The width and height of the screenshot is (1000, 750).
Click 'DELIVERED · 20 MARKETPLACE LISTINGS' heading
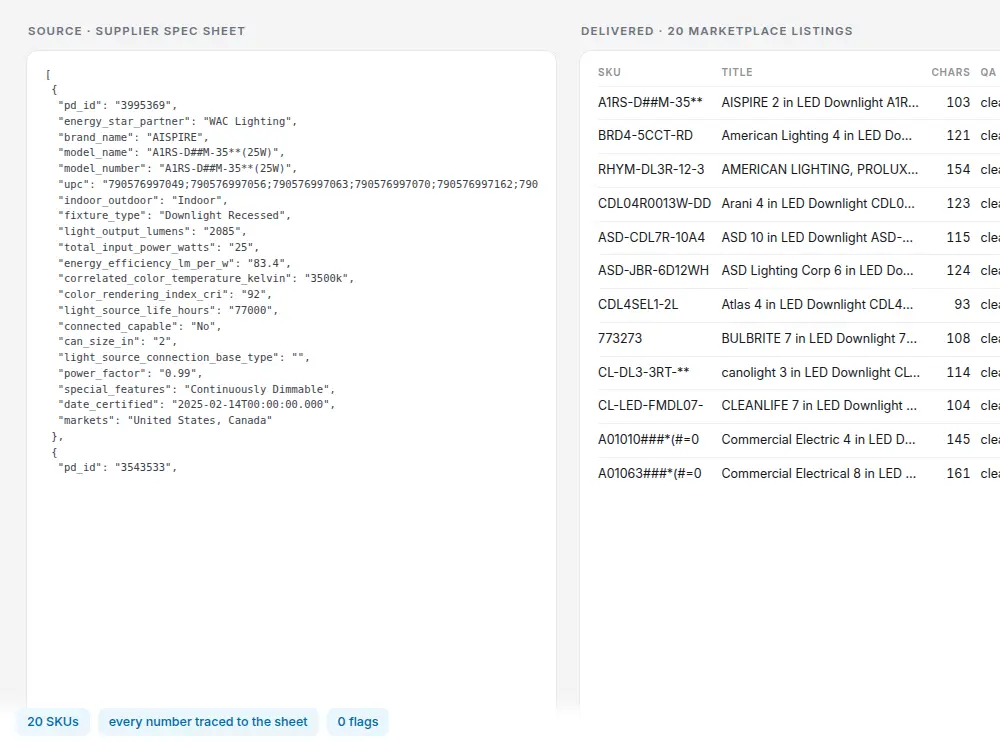(x=717, y=31)
